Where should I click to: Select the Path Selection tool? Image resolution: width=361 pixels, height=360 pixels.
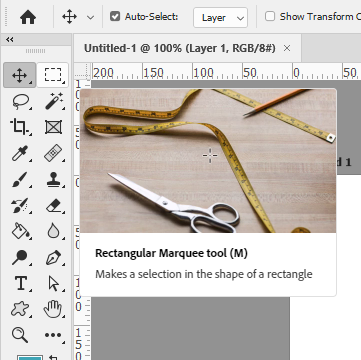click(x=54, y=284)
